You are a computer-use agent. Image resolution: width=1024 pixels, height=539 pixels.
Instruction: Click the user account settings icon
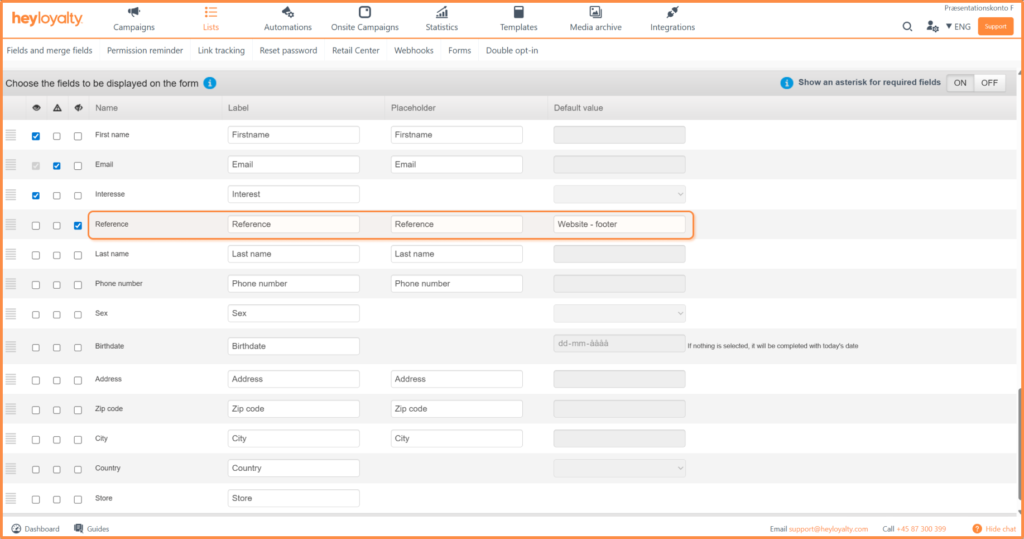tap(932, 27)
